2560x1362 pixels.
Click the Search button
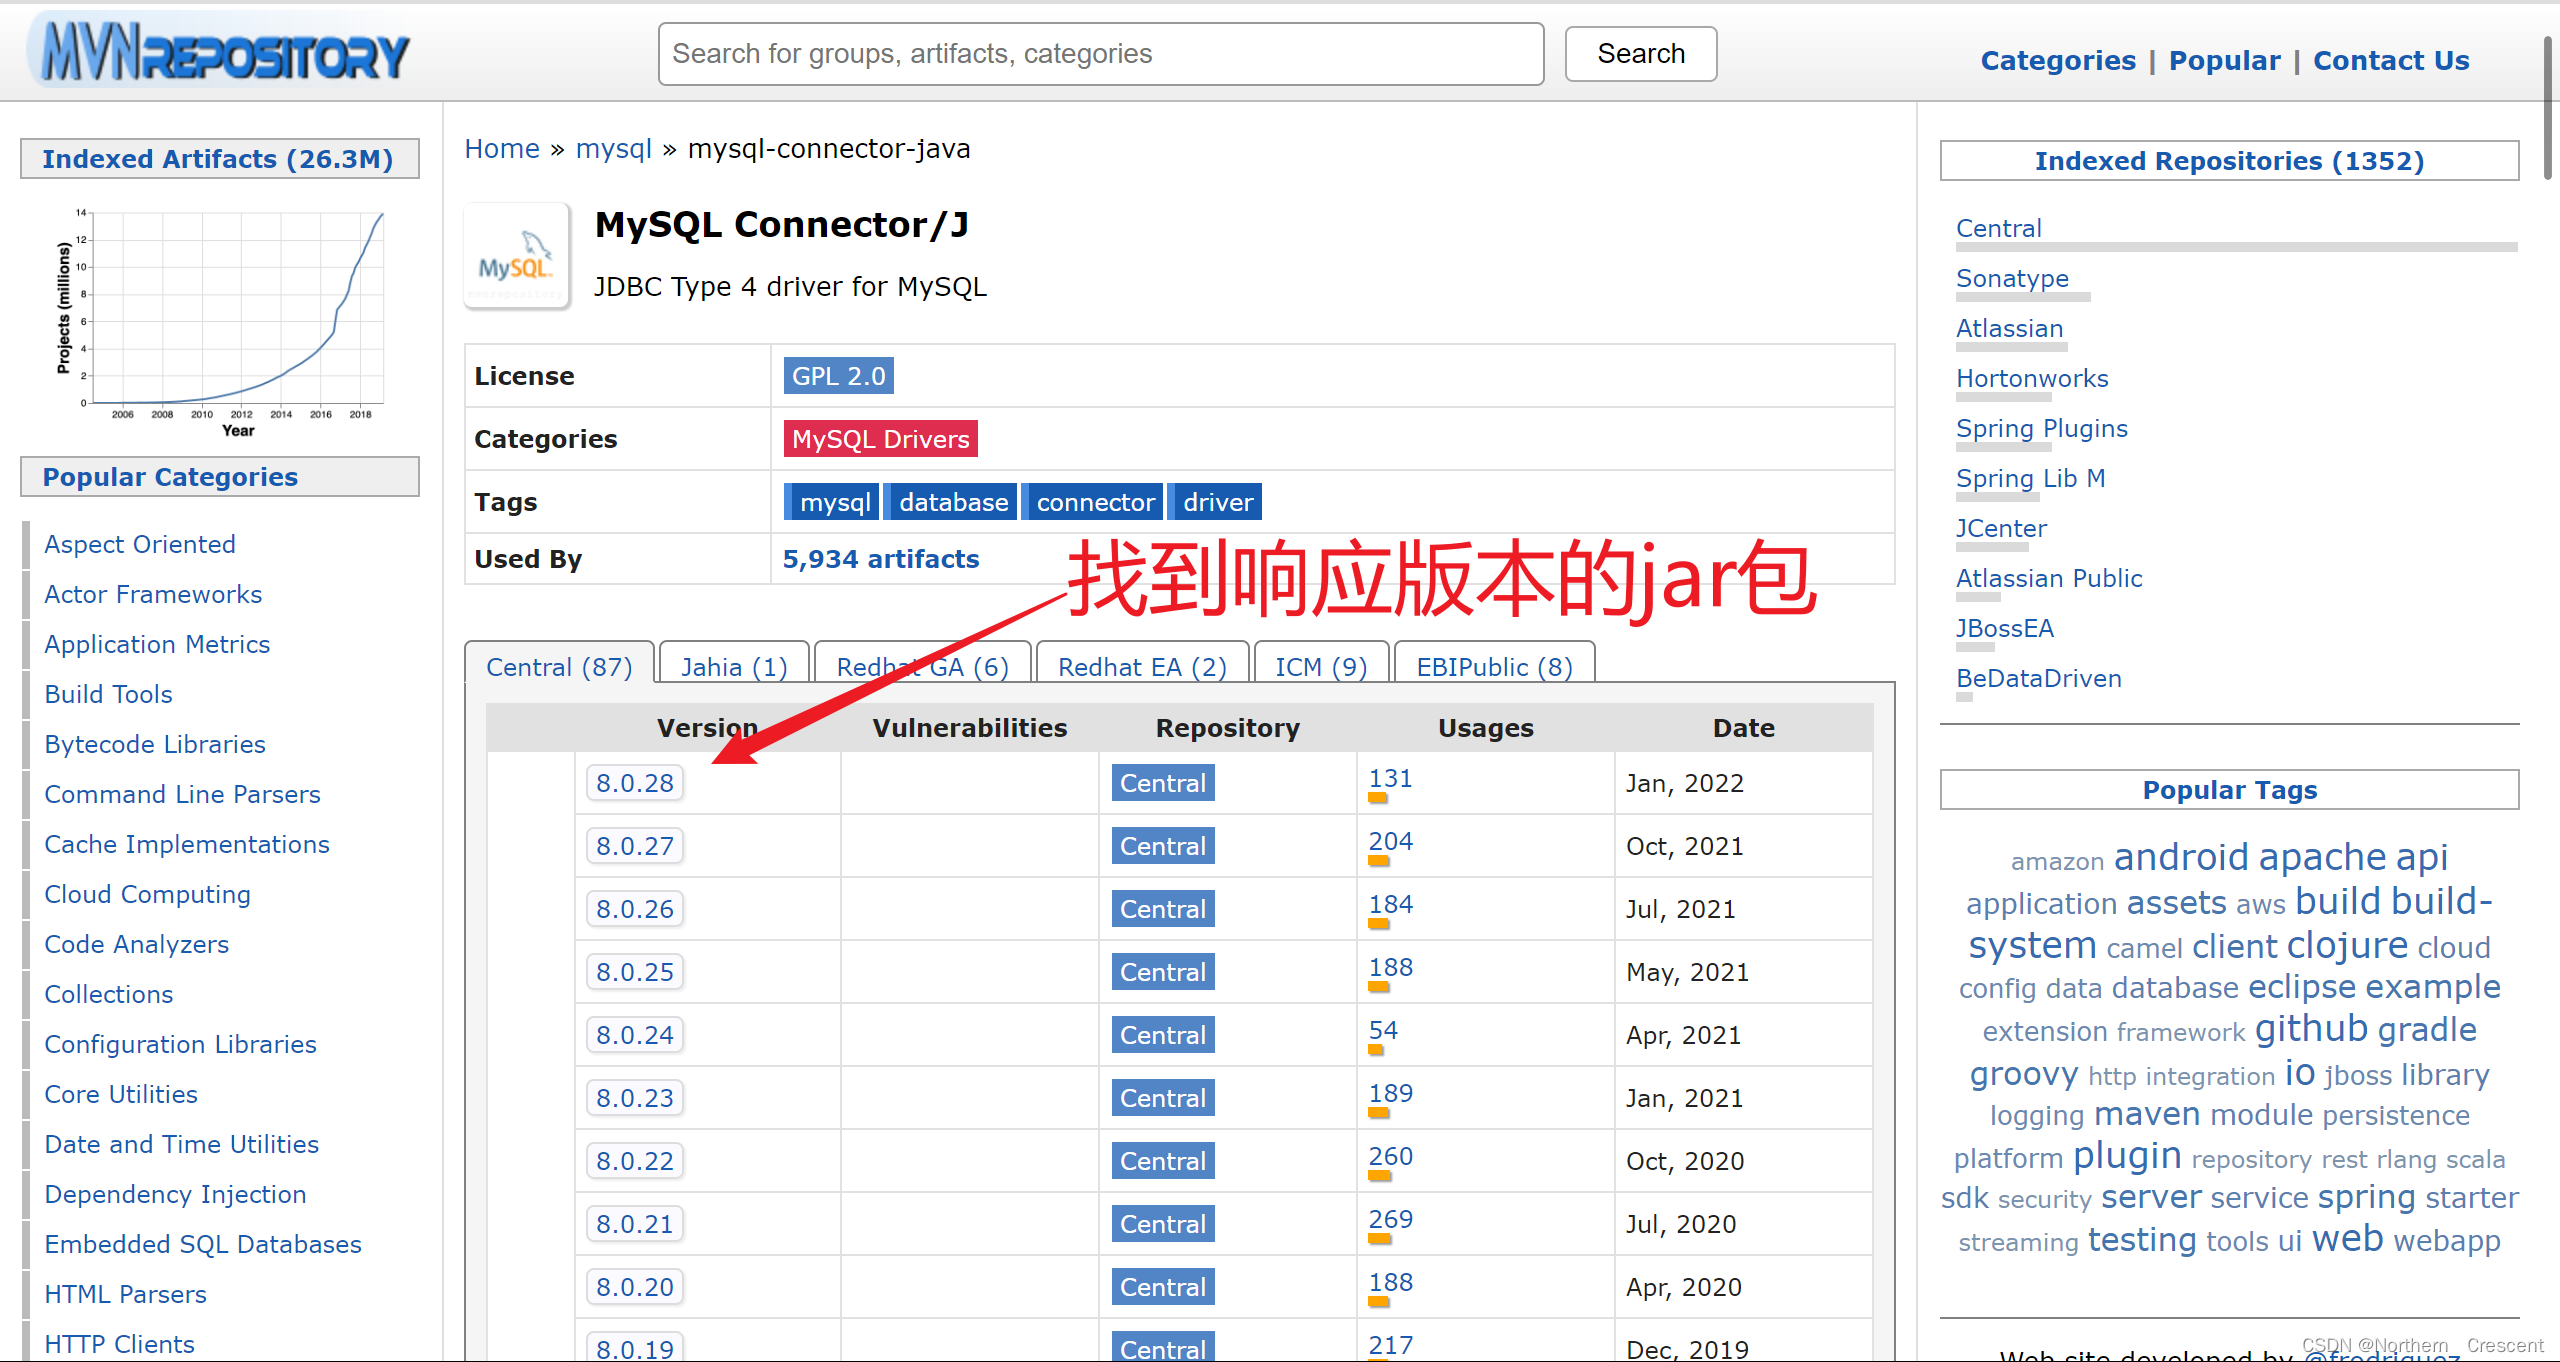(1636, 56)
